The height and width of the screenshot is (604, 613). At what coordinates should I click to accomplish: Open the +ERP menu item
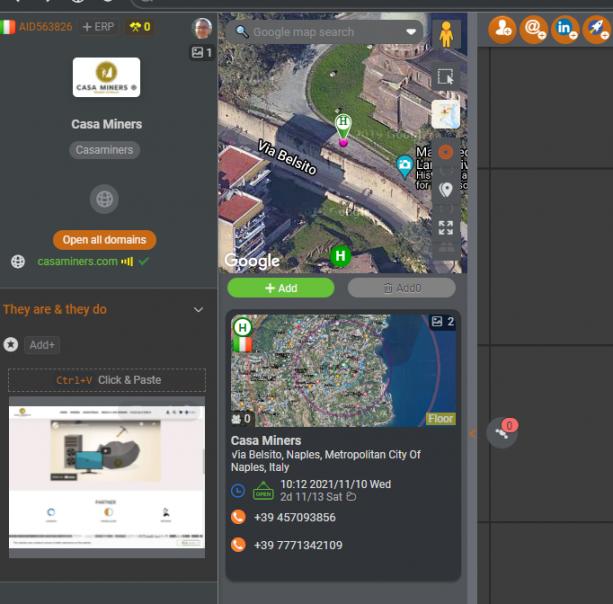(98, 27)
